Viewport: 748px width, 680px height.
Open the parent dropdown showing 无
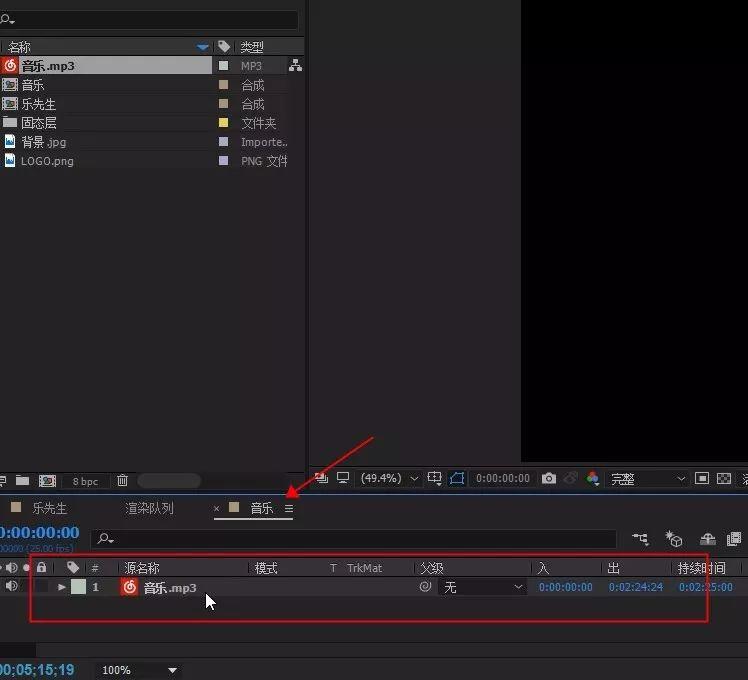coord(482,587)
